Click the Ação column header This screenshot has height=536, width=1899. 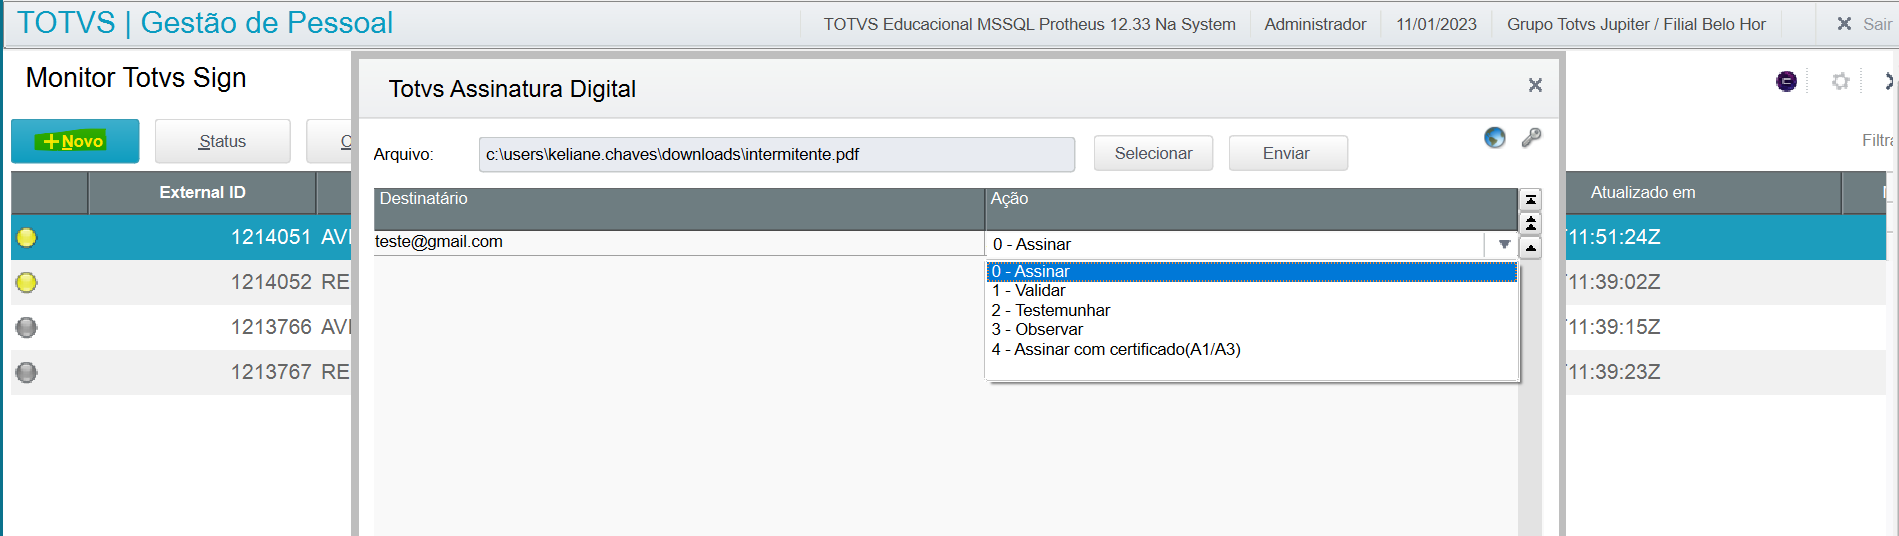coord(1251,208)
